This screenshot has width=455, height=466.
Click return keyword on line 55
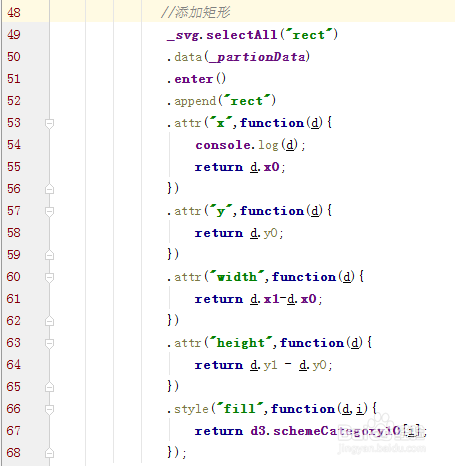[x=219, y=167]
